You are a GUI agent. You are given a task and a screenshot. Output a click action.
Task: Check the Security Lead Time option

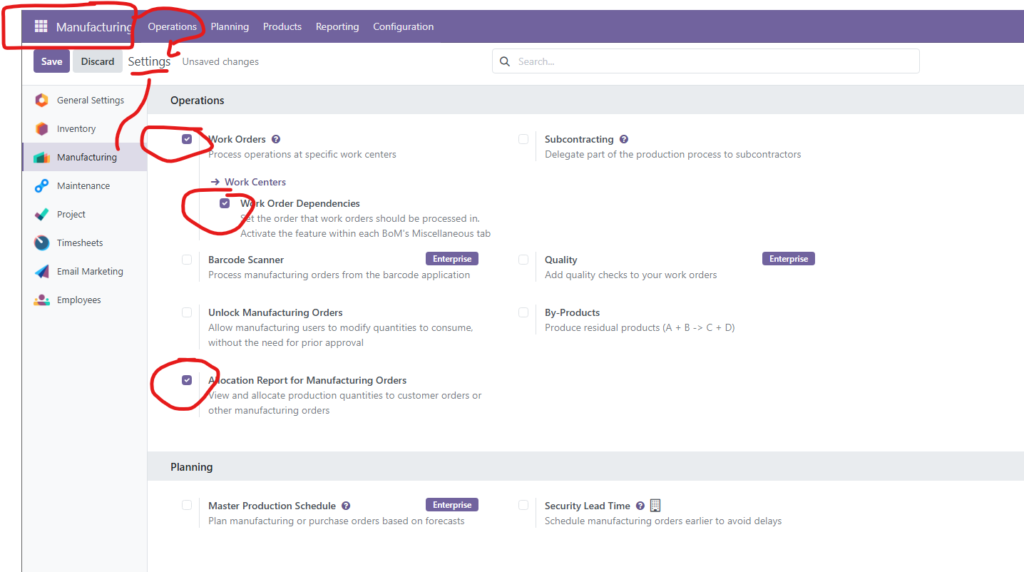[x=524, y=506]
